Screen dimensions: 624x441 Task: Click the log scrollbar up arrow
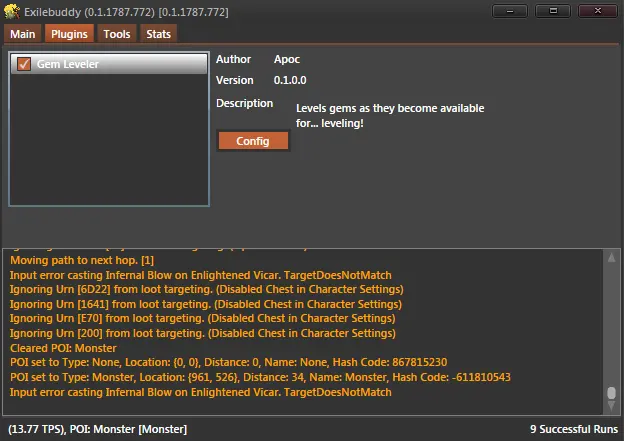[610, 257]
